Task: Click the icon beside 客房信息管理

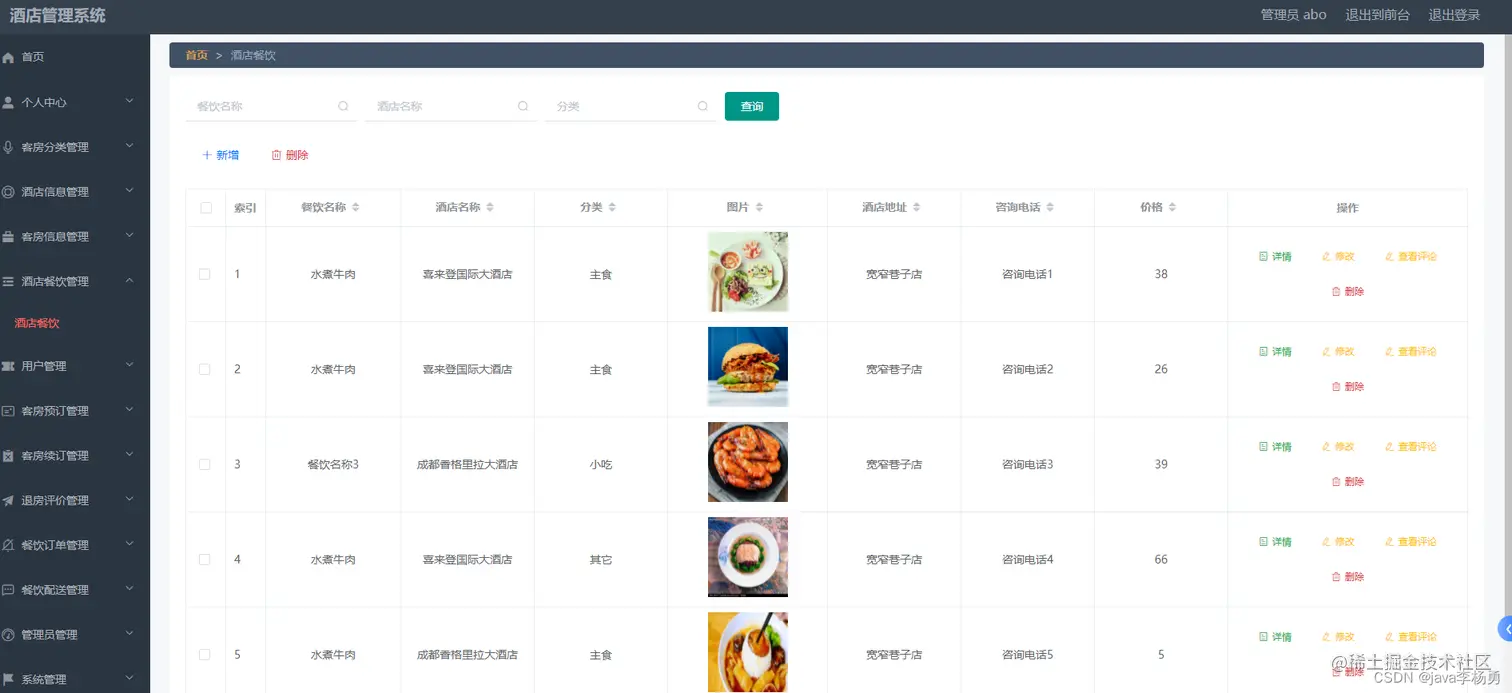Action: click(8, 237)
